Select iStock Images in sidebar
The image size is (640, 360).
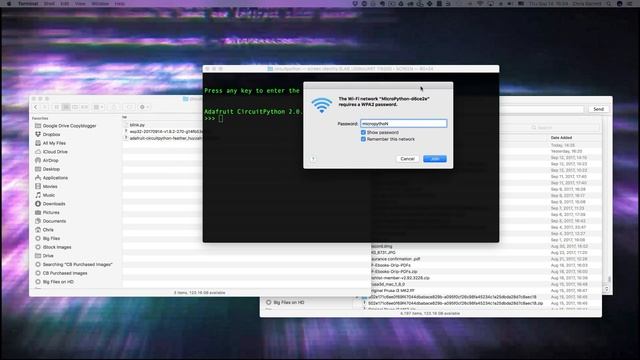click(53, 247)
